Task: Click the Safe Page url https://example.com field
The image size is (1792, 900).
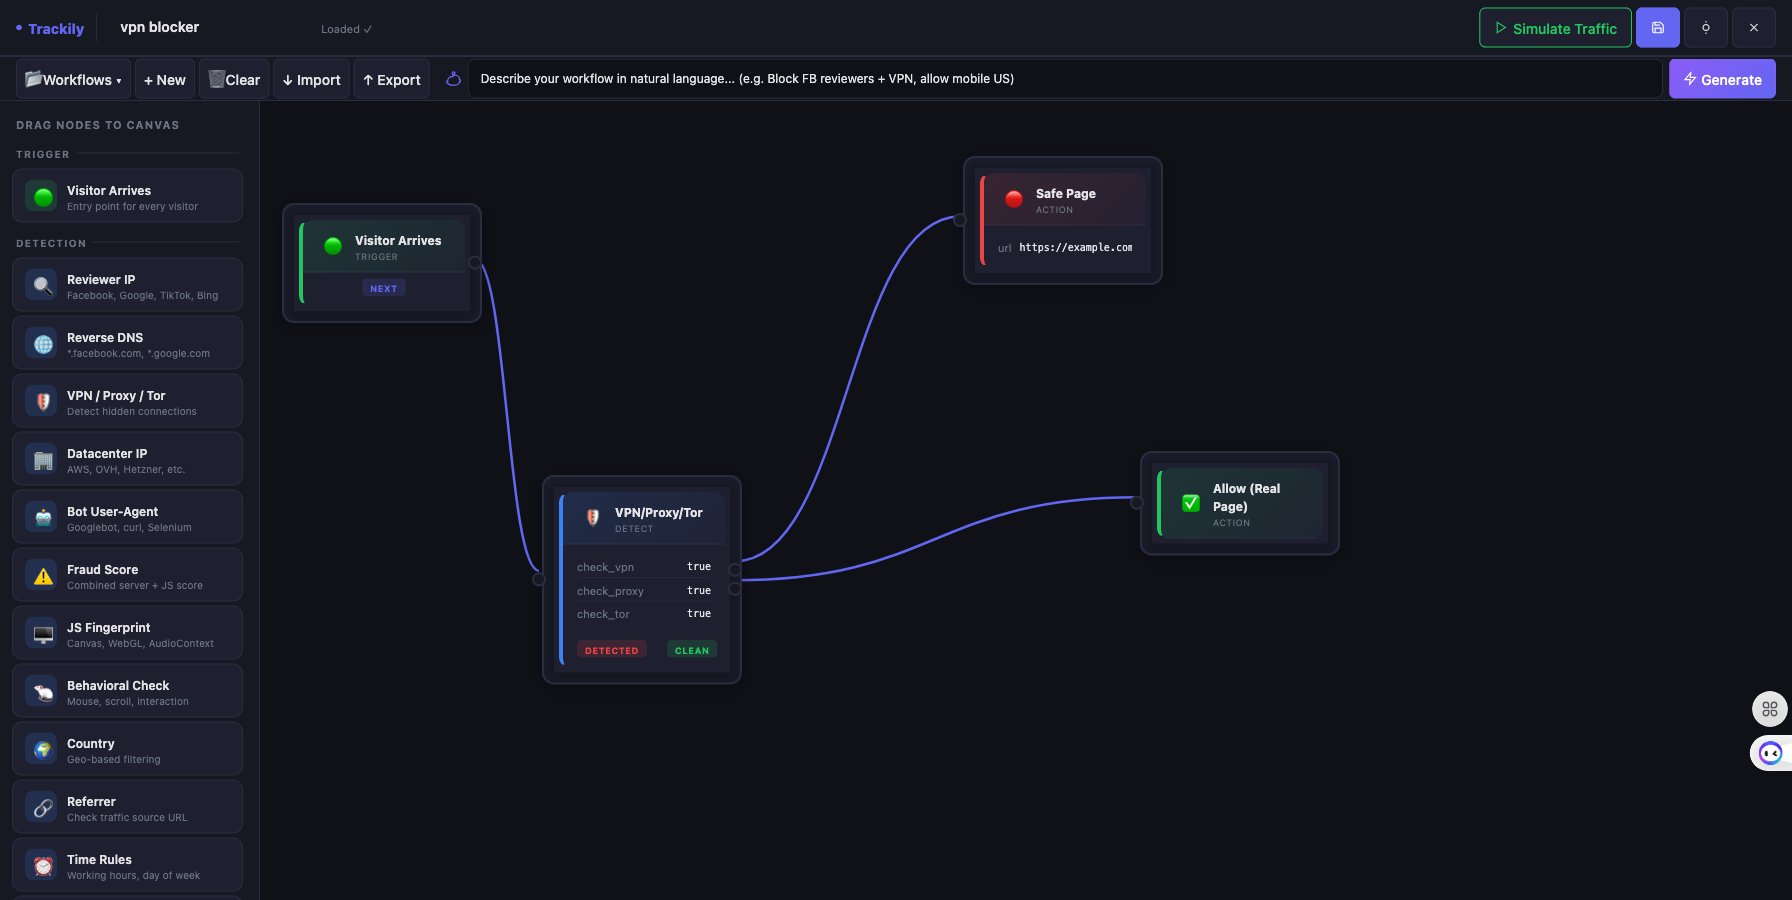Action: coord(1076,248)
